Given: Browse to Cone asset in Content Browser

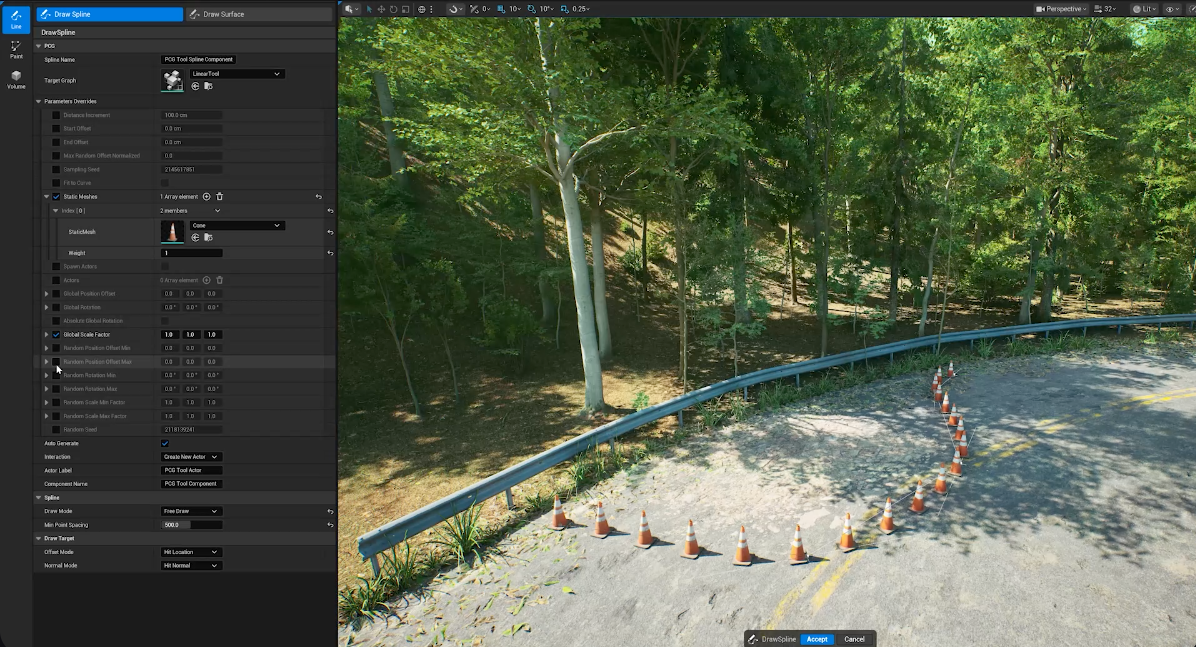Looking at the screenshot, I should [208, 238].
